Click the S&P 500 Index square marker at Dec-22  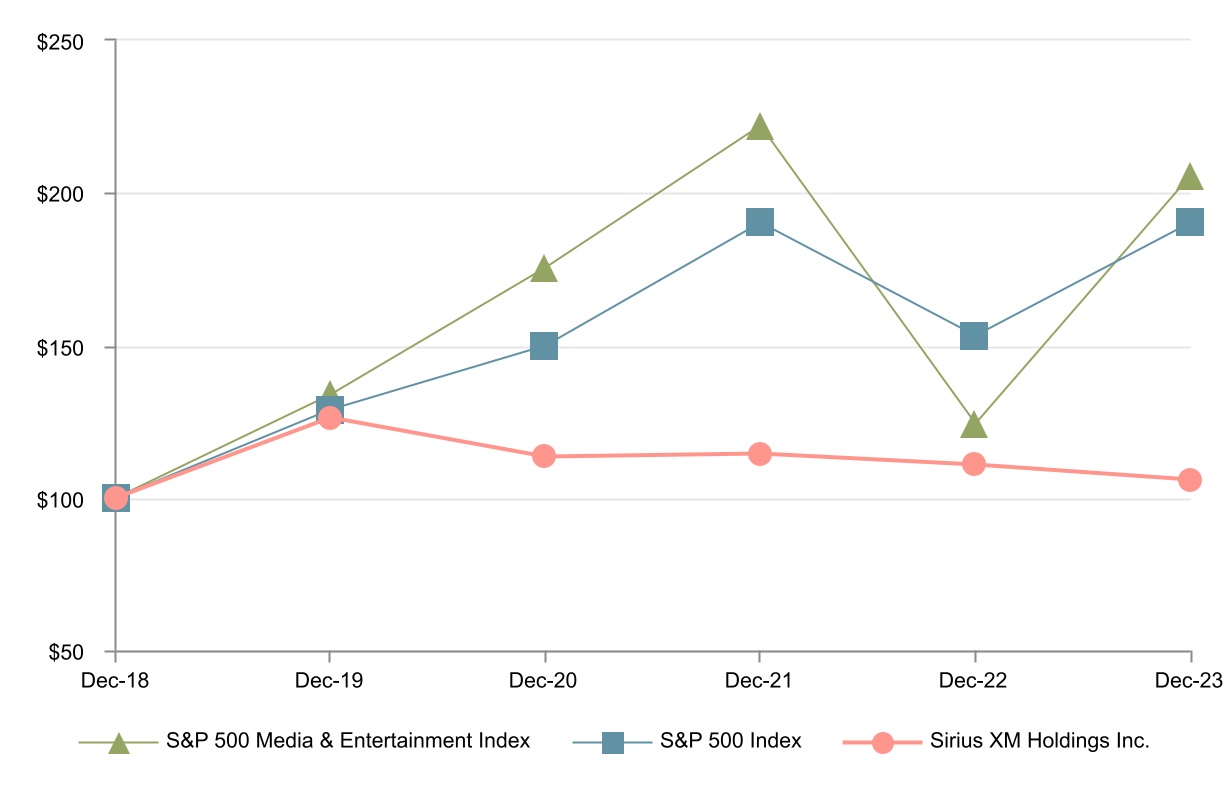tap(974, 336)
